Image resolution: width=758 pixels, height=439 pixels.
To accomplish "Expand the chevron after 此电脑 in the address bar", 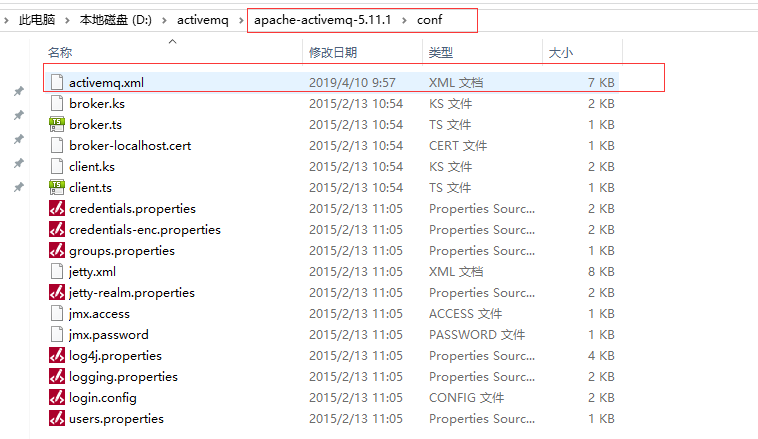I will [67, 20].
